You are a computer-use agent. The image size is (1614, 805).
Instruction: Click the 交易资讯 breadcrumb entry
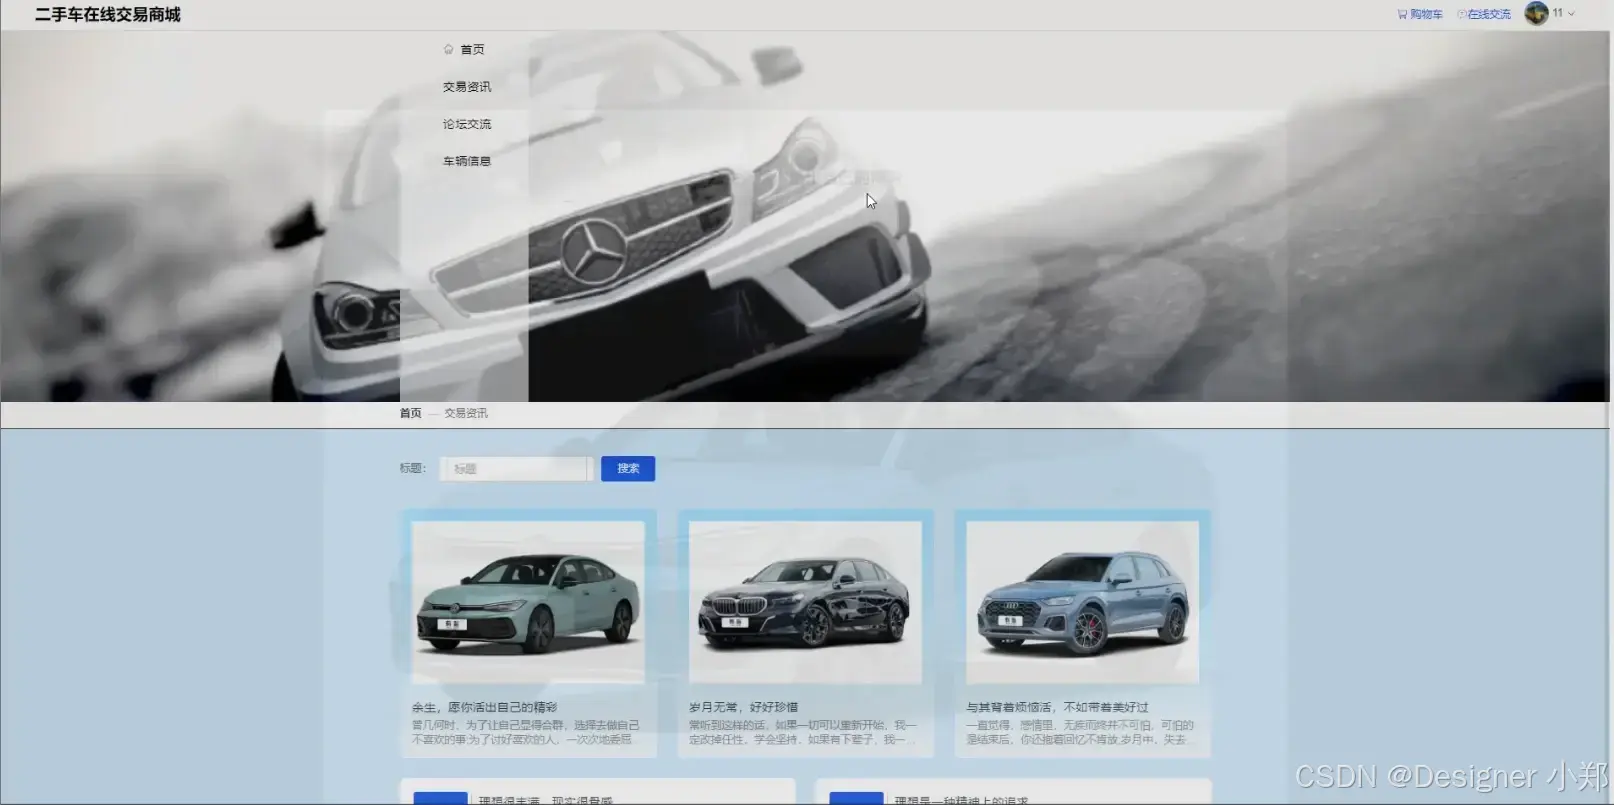(x=466, y=413)
